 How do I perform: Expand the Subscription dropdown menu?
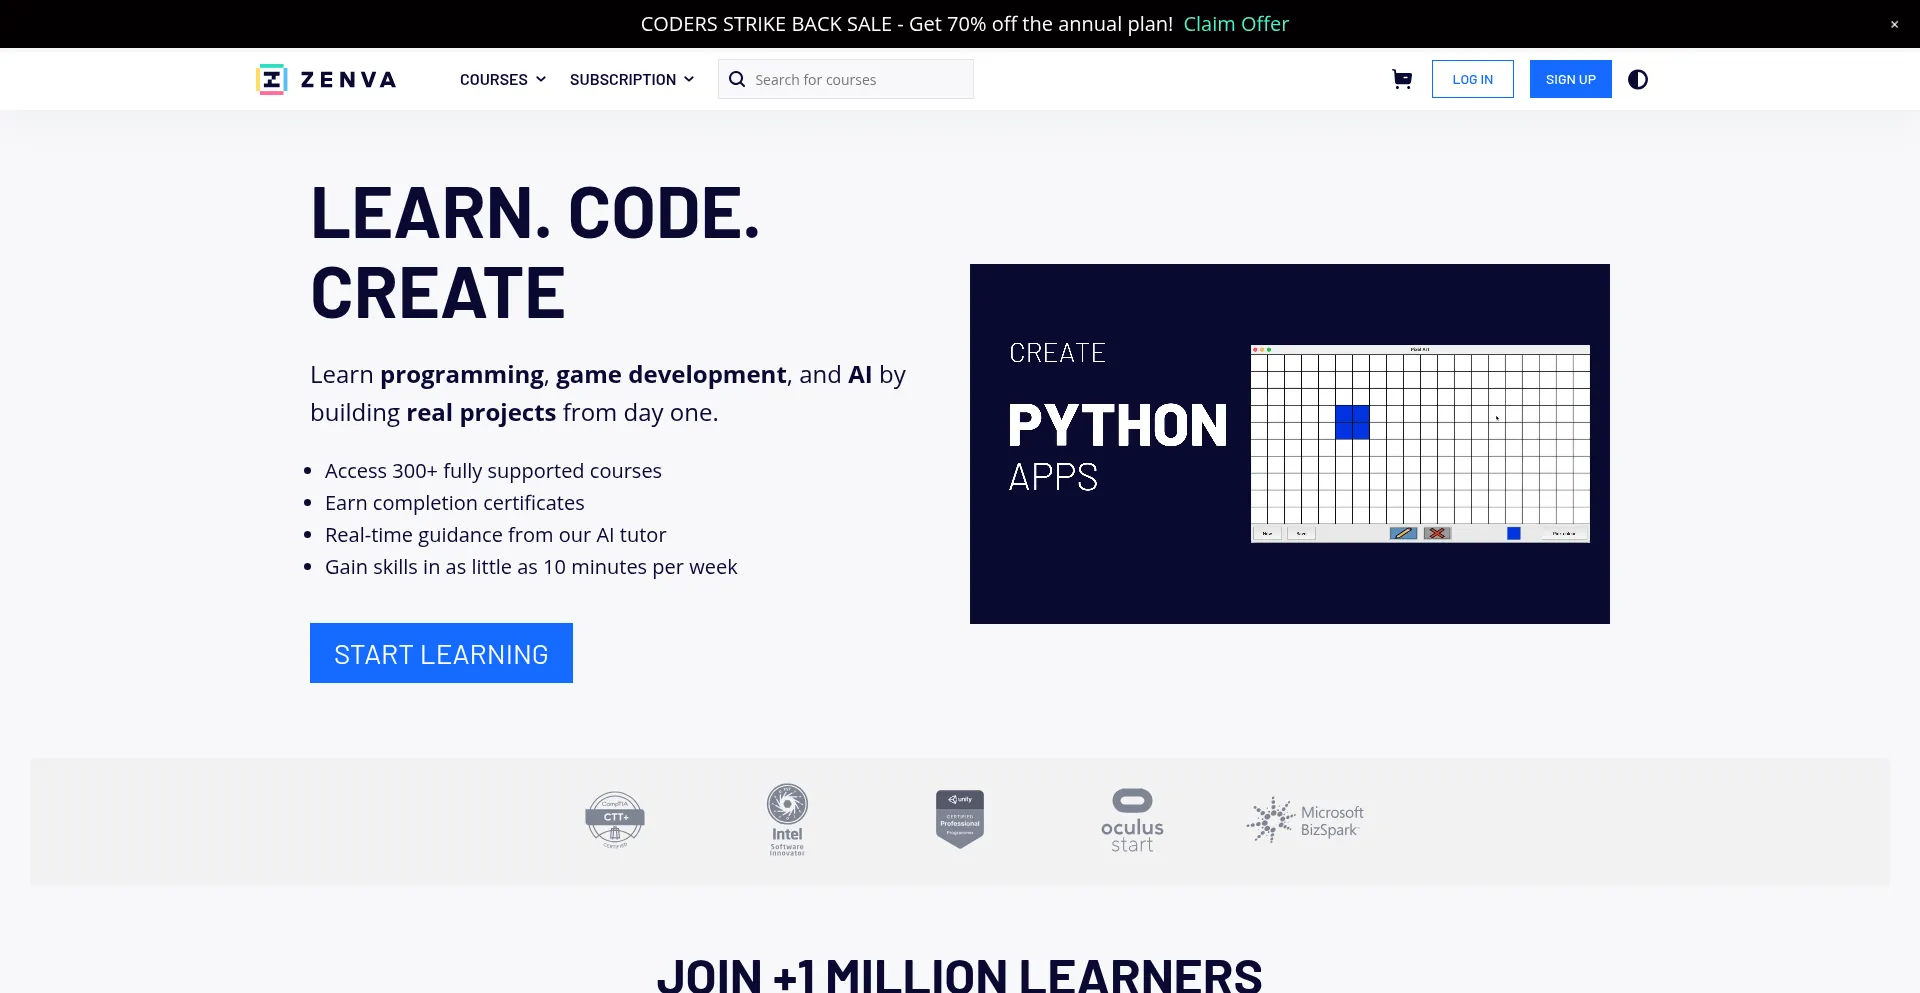[632, 79]
